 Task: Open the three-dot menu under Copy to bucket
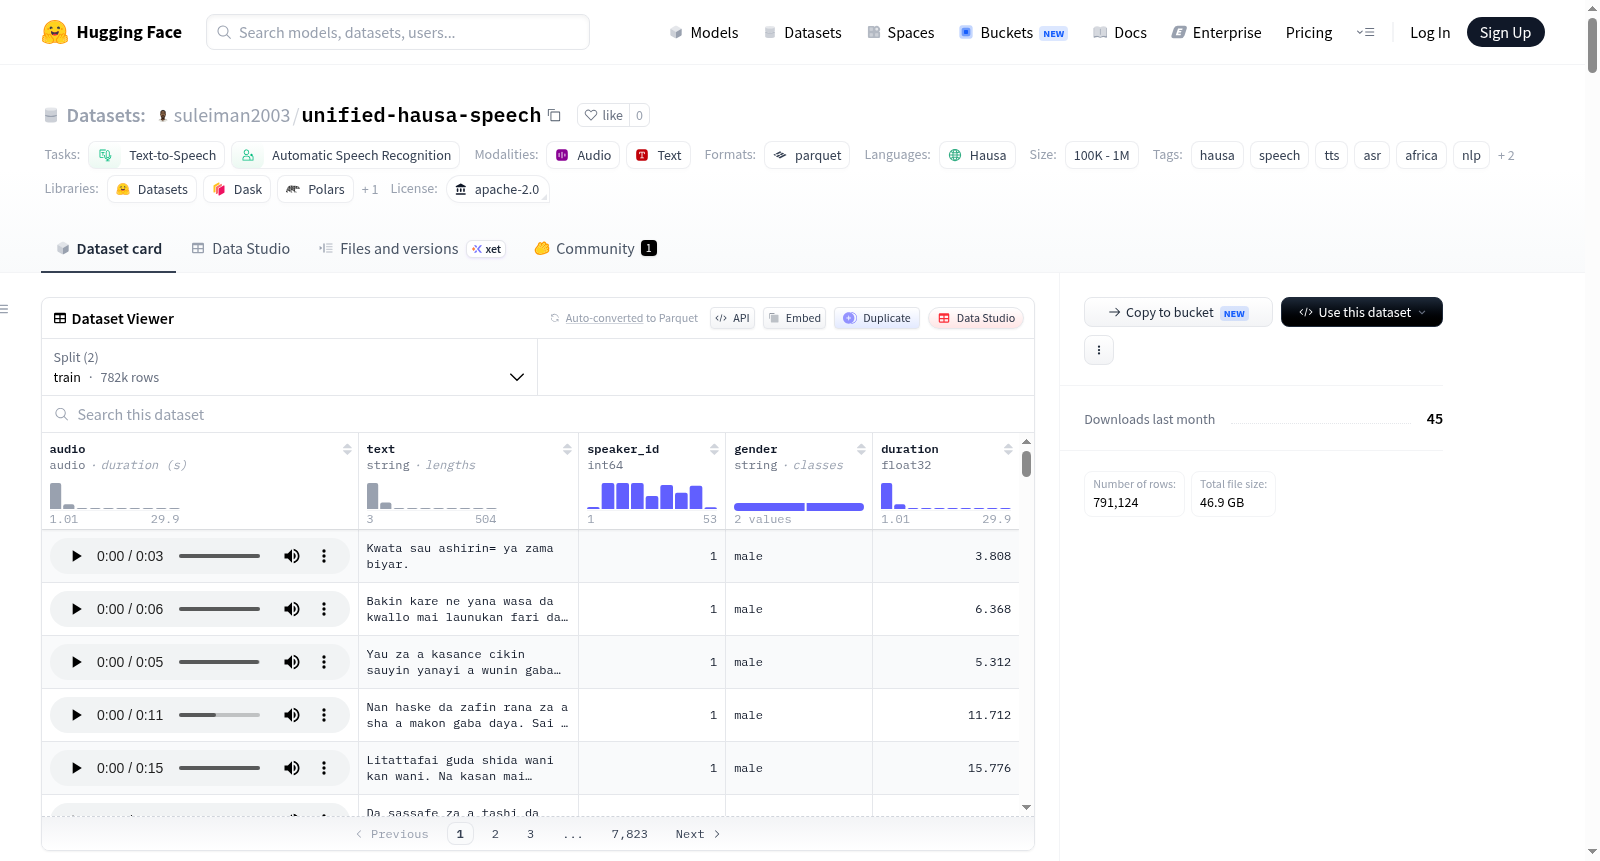click(x=1099, y=350)
